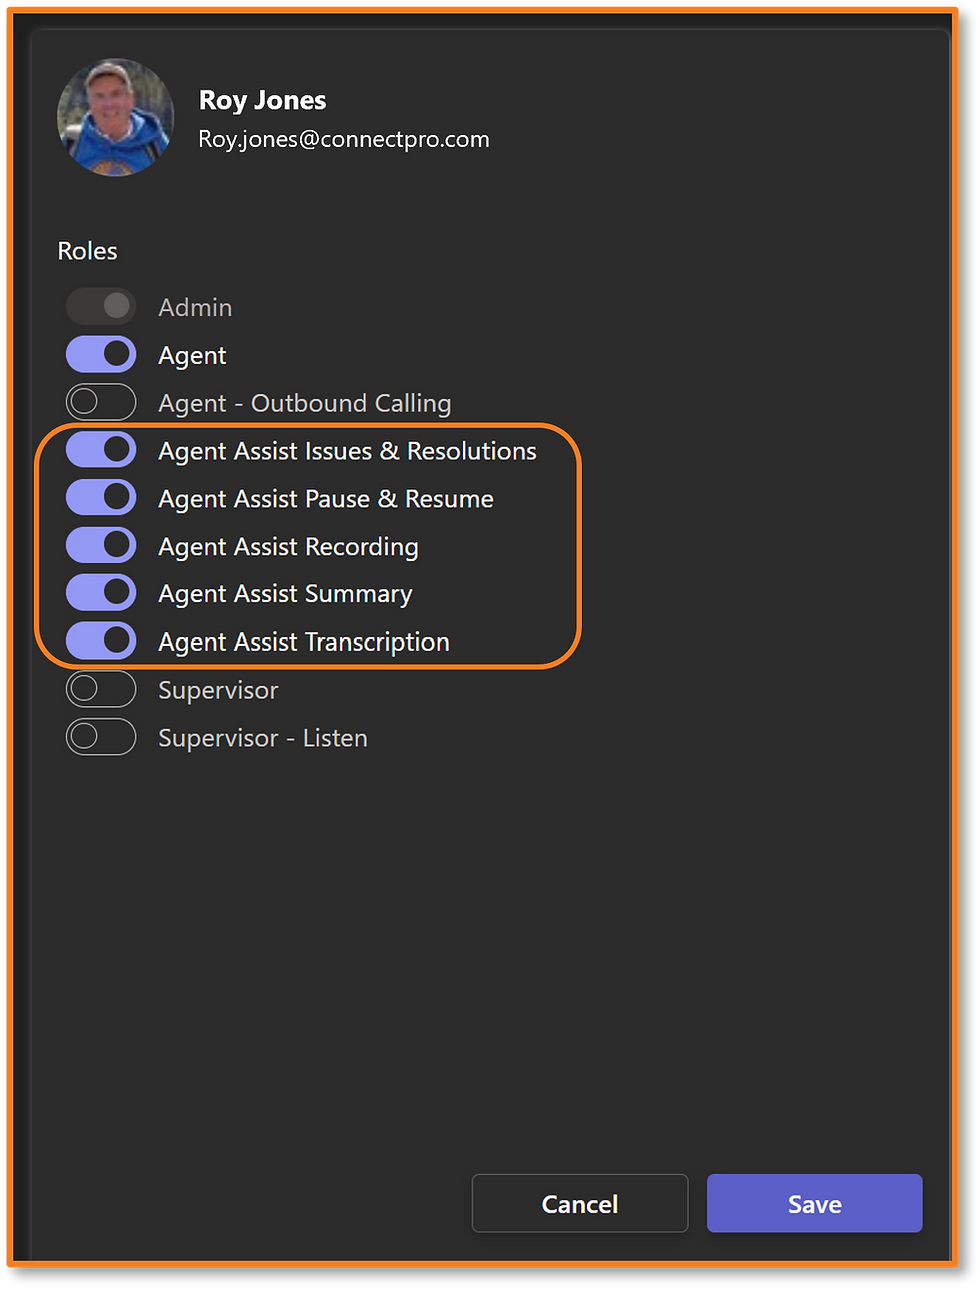Turn on Supervisor - Listen switch
Viewport: 980px width, 1289px height.
coord(101,737)
